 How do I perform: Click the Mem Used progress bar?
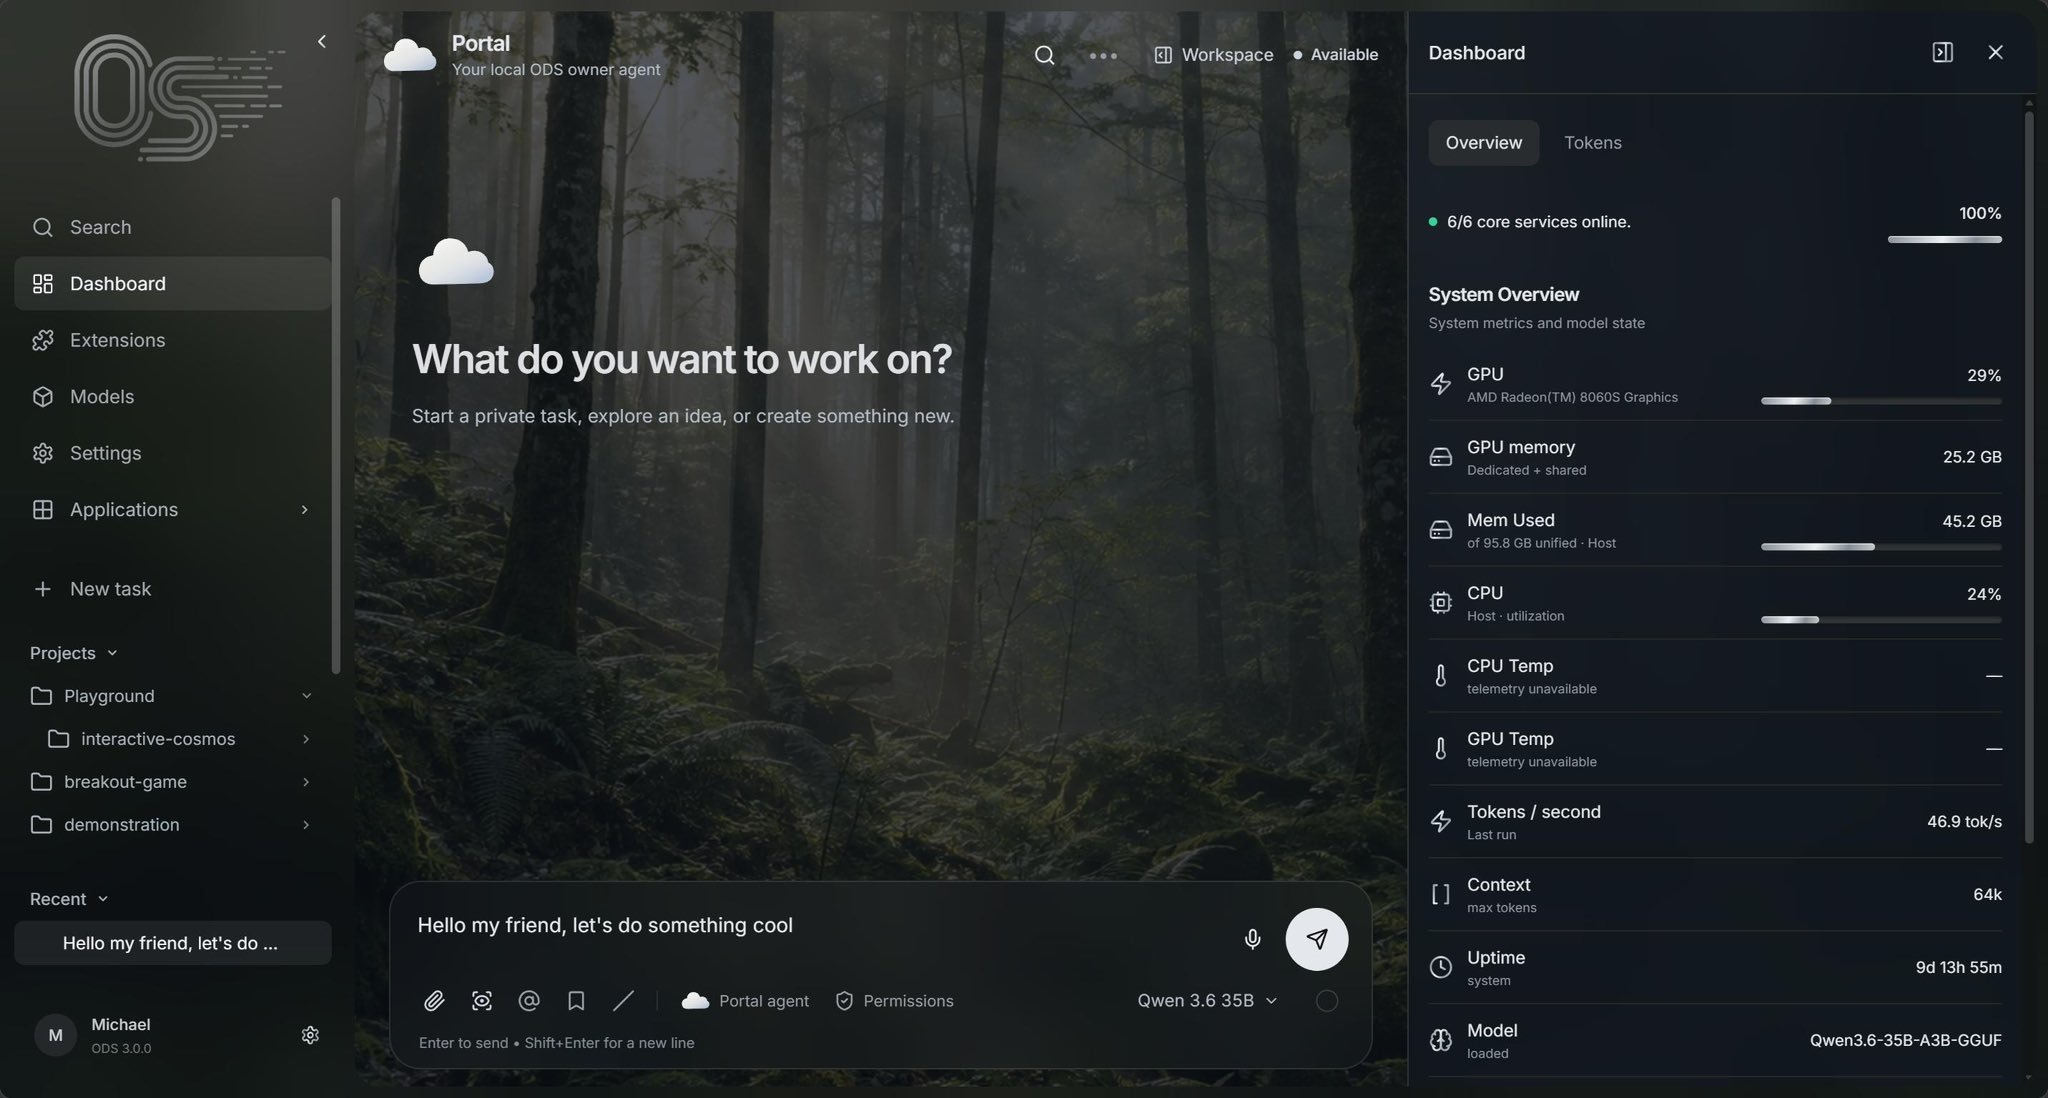[x=1881, y=547]
